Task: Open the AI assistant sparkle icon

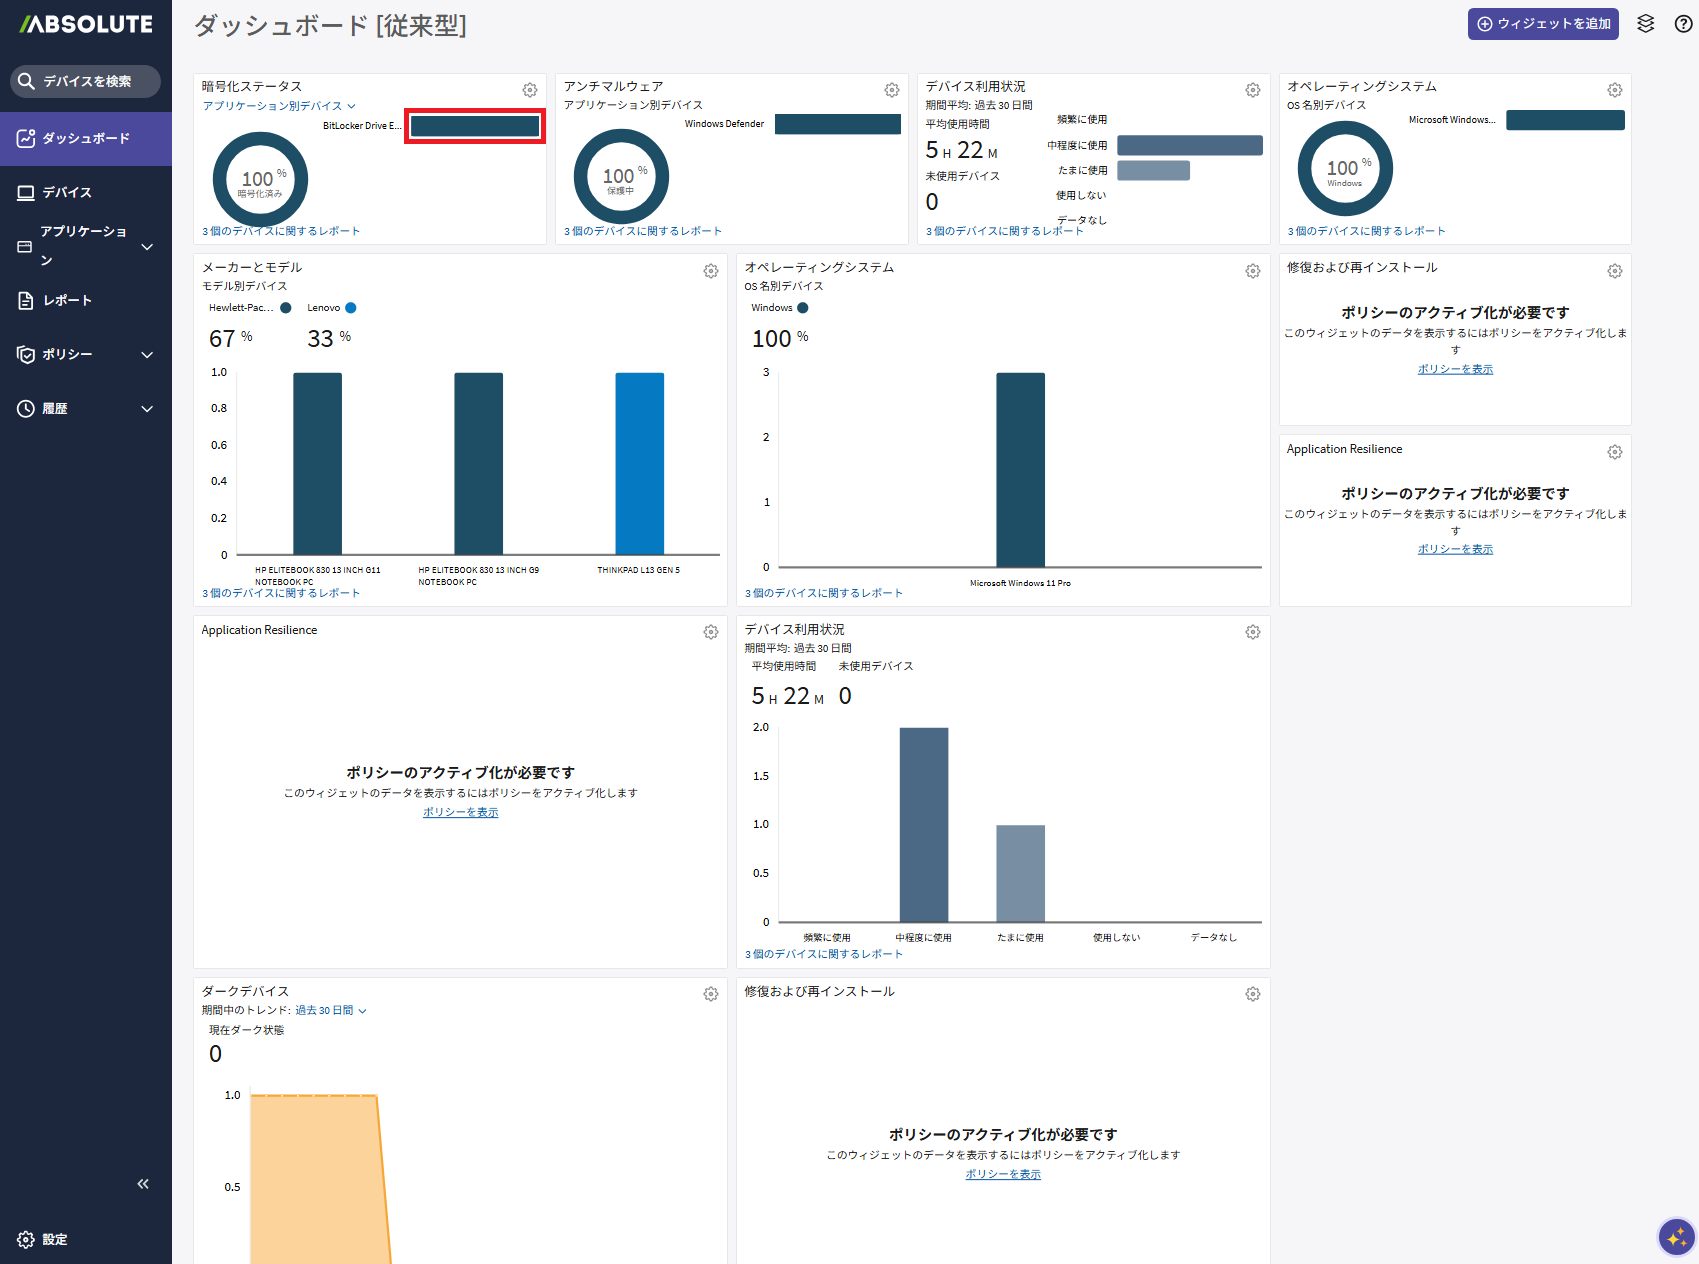Action: pyautogui.click(x=1676, y=1237)
